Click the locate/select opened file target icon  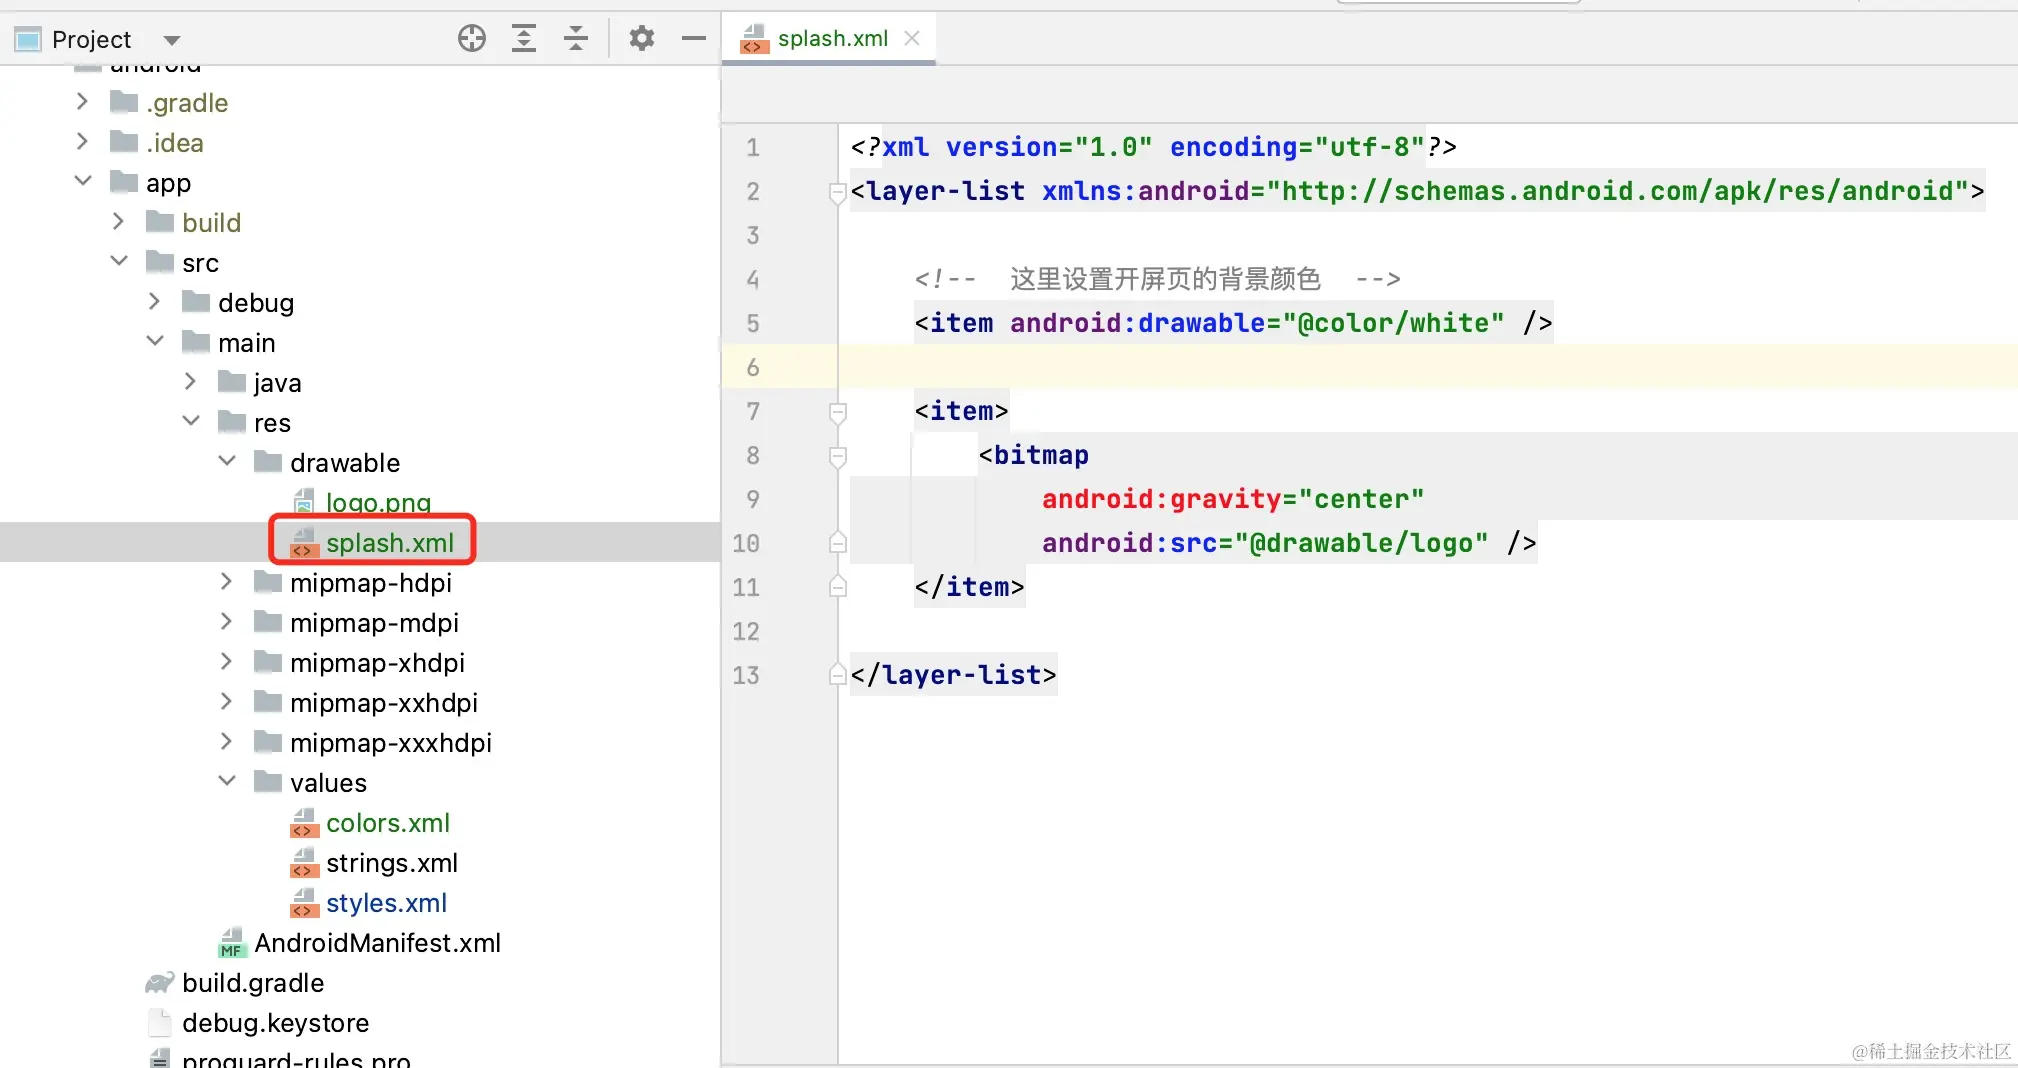point(472,39)
